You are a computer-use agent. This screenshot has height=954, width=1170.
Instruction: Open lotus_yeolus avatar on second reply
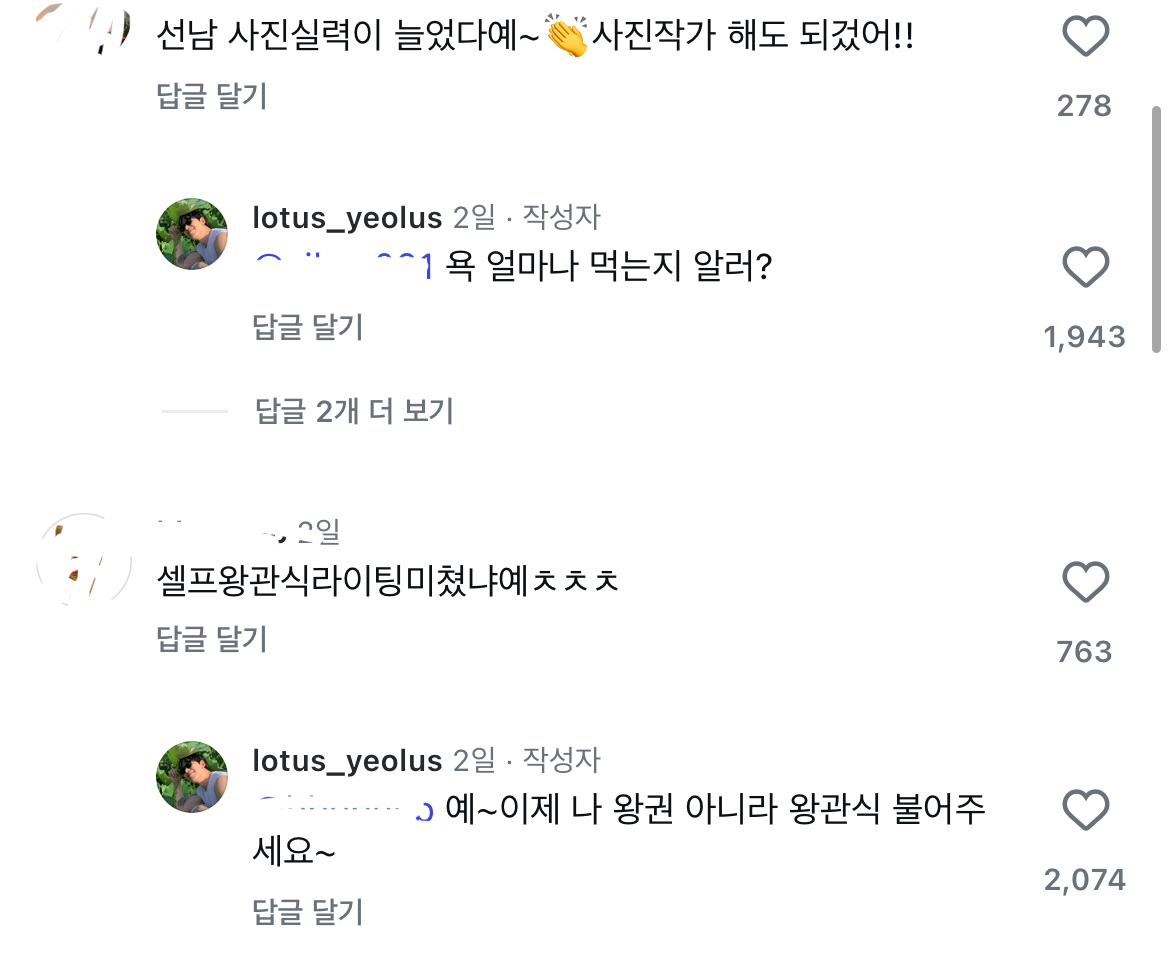pyautogui.click(x=192, y=777)
